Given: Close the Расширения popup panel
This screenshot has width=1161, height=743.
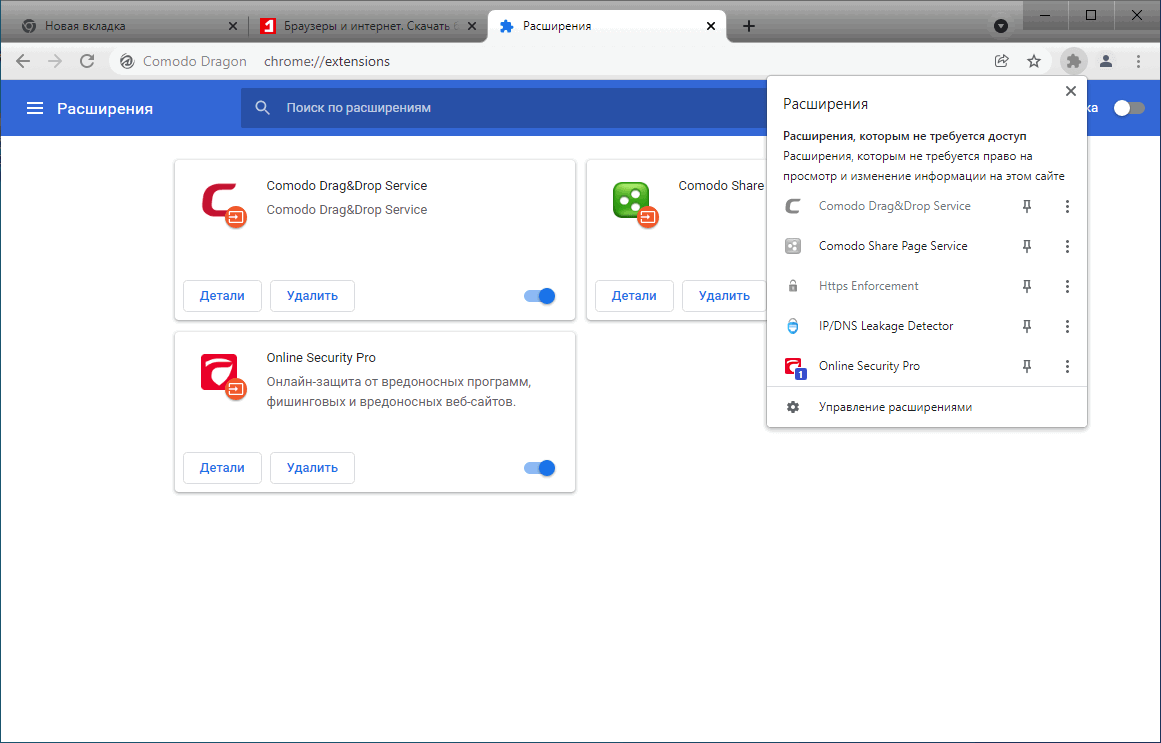Looking at the screenshot, I should [x=1071, y=91].
